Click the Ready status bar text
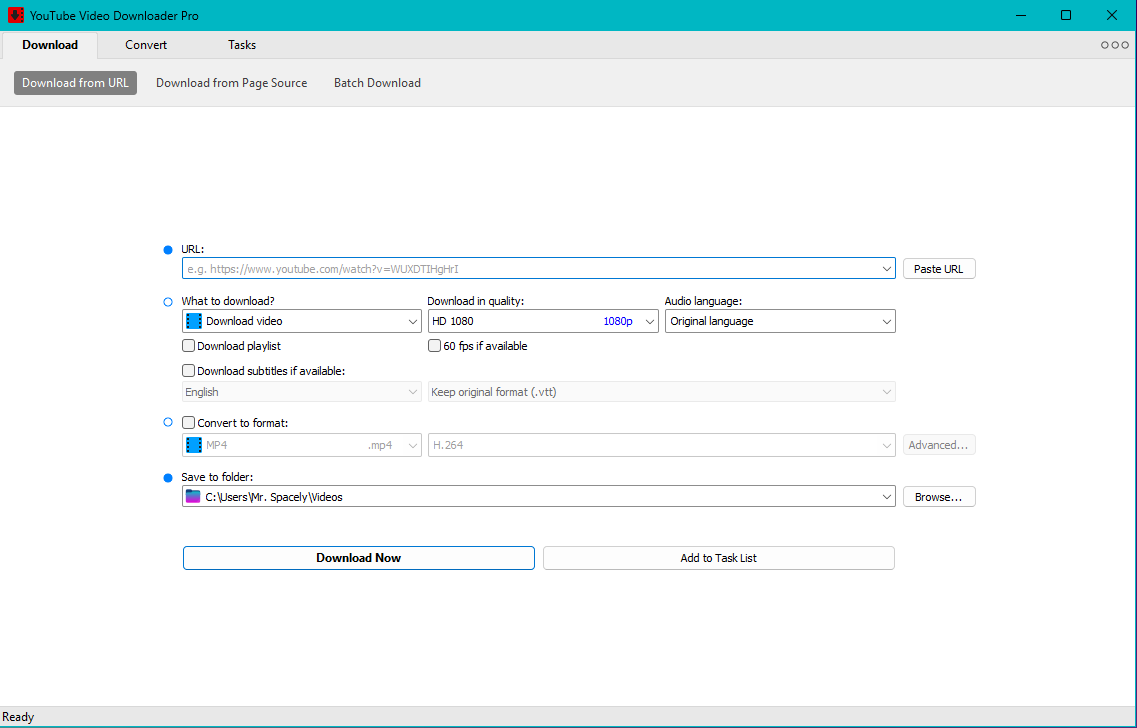 tap(18, 717)
